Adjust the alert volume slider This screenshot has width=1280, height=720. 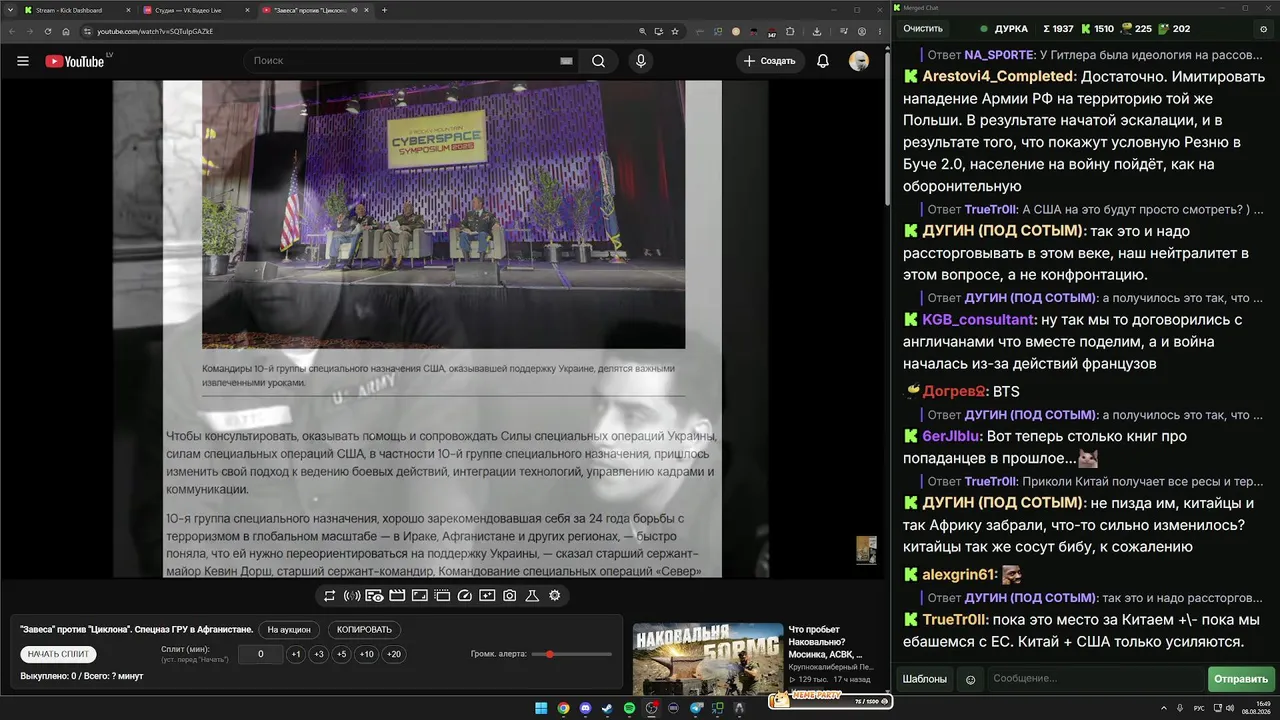click(x=572, y=654)
